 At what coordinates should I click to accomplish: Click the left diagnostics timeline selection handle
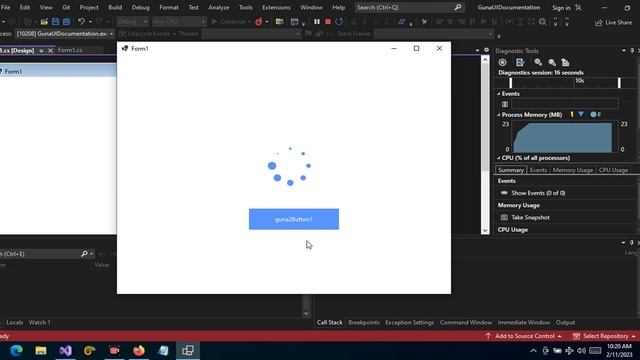point(510,83)
